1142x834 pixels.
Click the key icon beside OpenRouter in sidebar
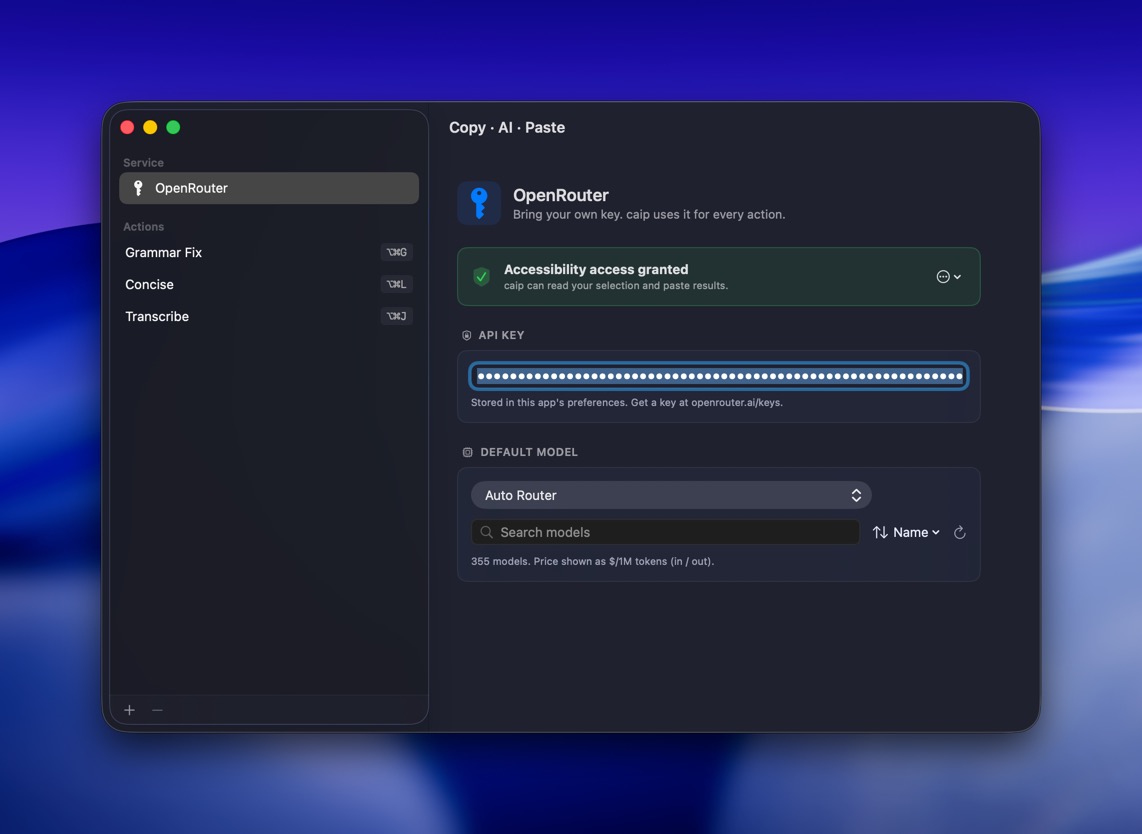click(x=138, y=188)
